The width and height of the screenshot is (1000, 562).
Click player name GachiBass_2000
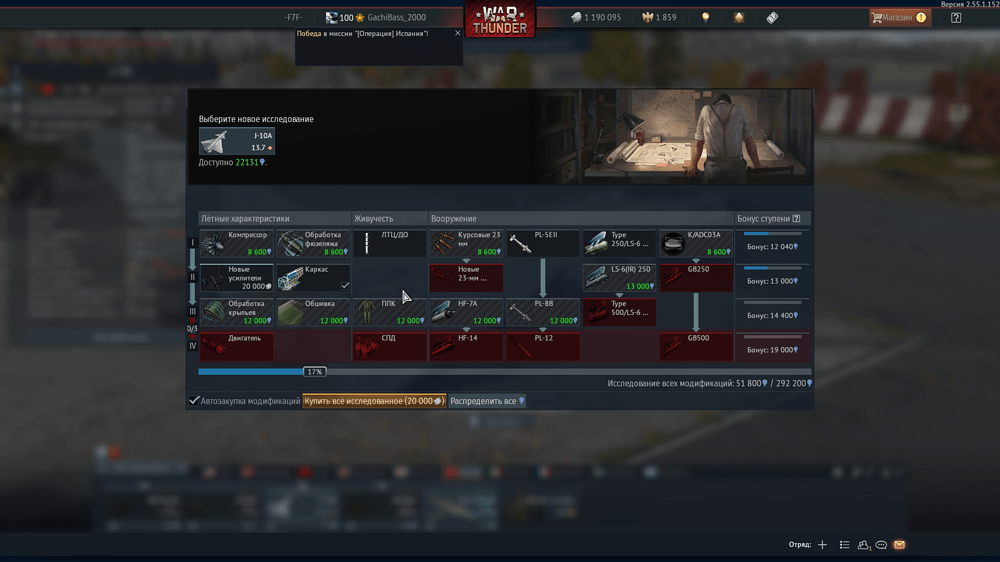(396, 17)
